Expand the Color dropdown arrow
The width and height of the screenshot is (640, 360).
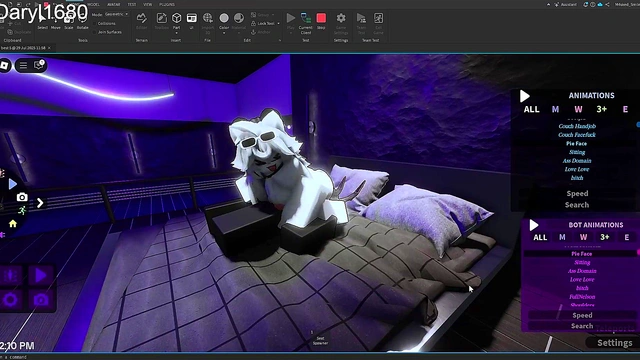click(224, 33)
